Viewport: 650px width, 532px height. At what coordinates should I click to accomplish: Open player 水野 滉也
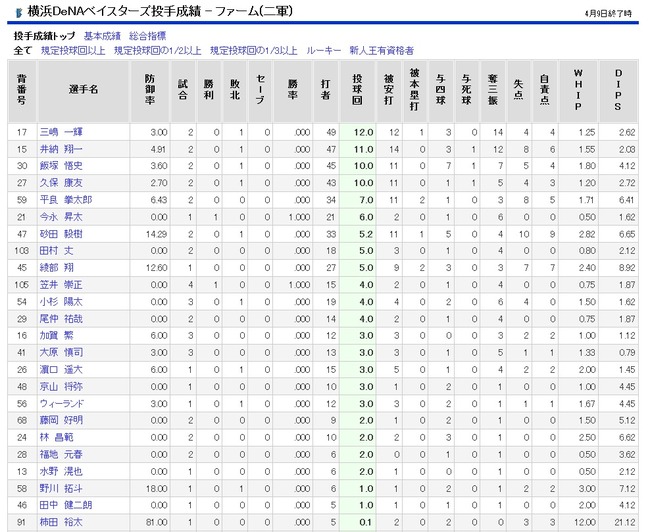click(x=61, y=471)
